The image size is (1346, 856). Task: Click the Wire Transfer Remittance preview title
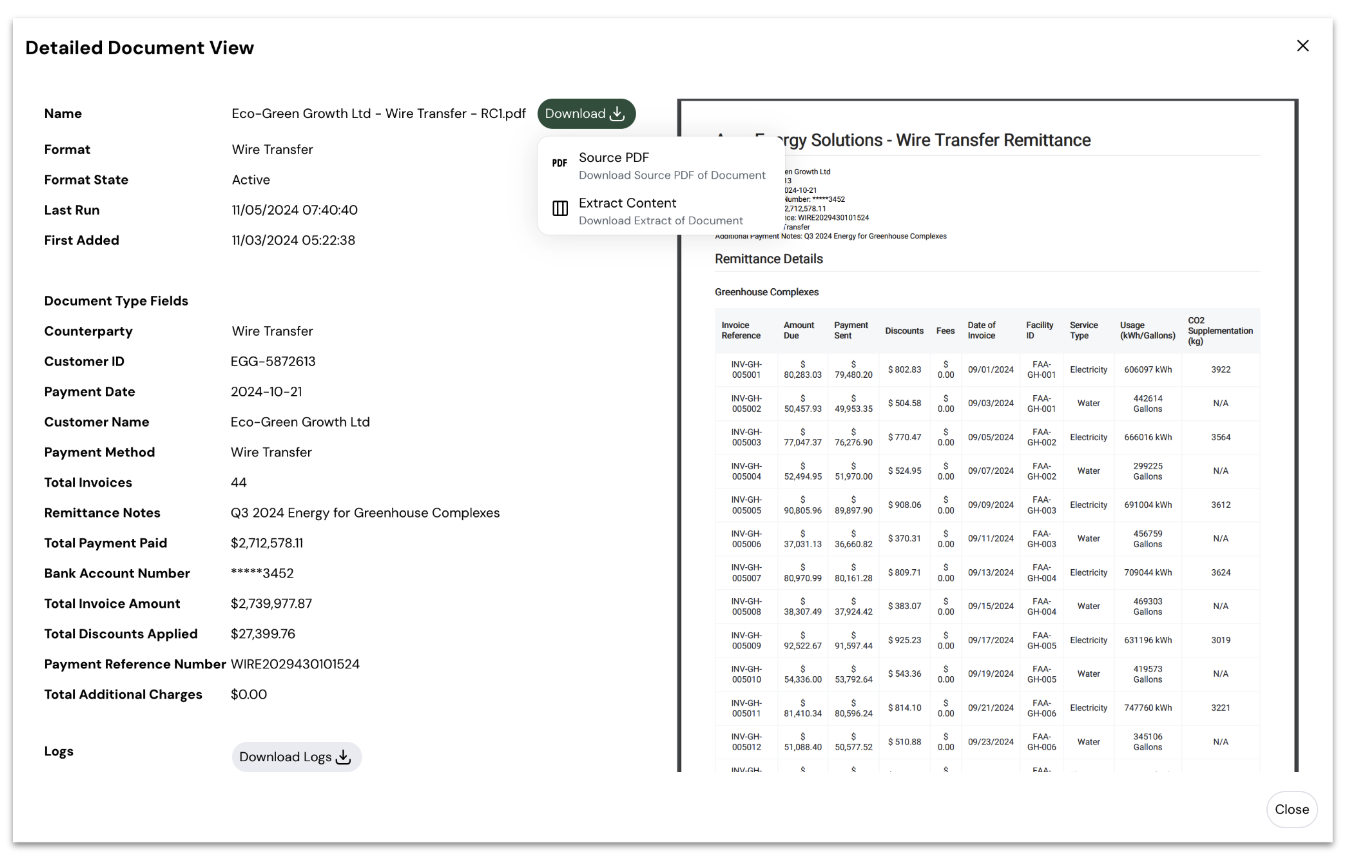click(903, 141)
